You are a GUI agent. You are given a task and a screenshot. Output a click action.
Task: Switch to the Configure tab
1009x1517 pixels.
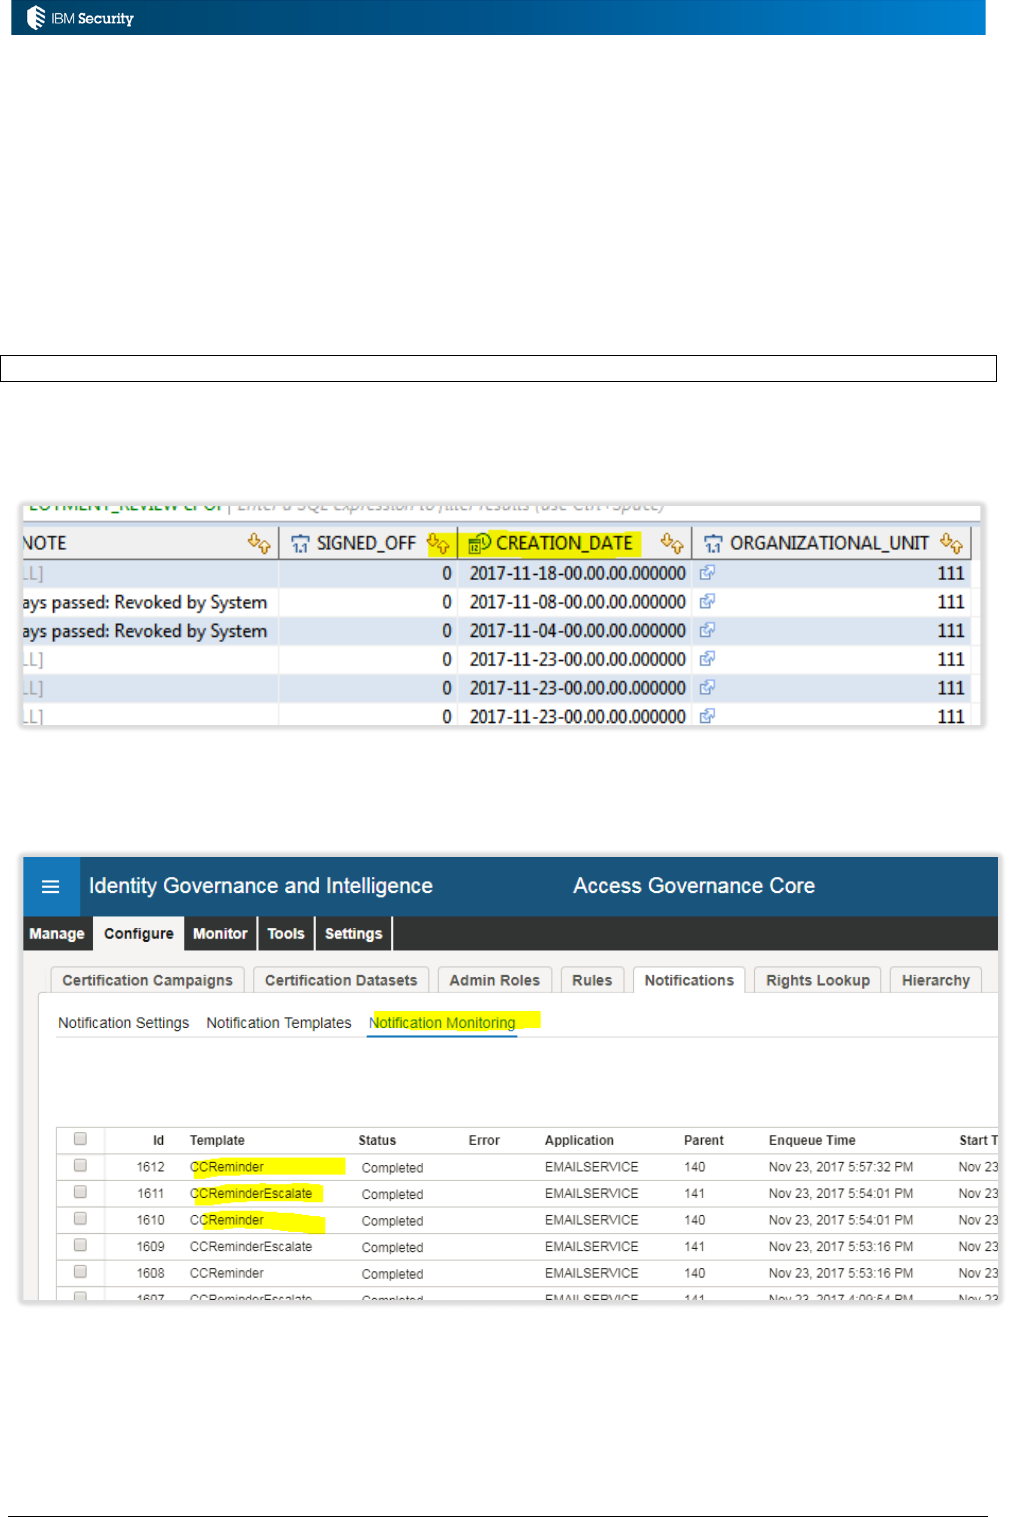click(x=139, y=933)
